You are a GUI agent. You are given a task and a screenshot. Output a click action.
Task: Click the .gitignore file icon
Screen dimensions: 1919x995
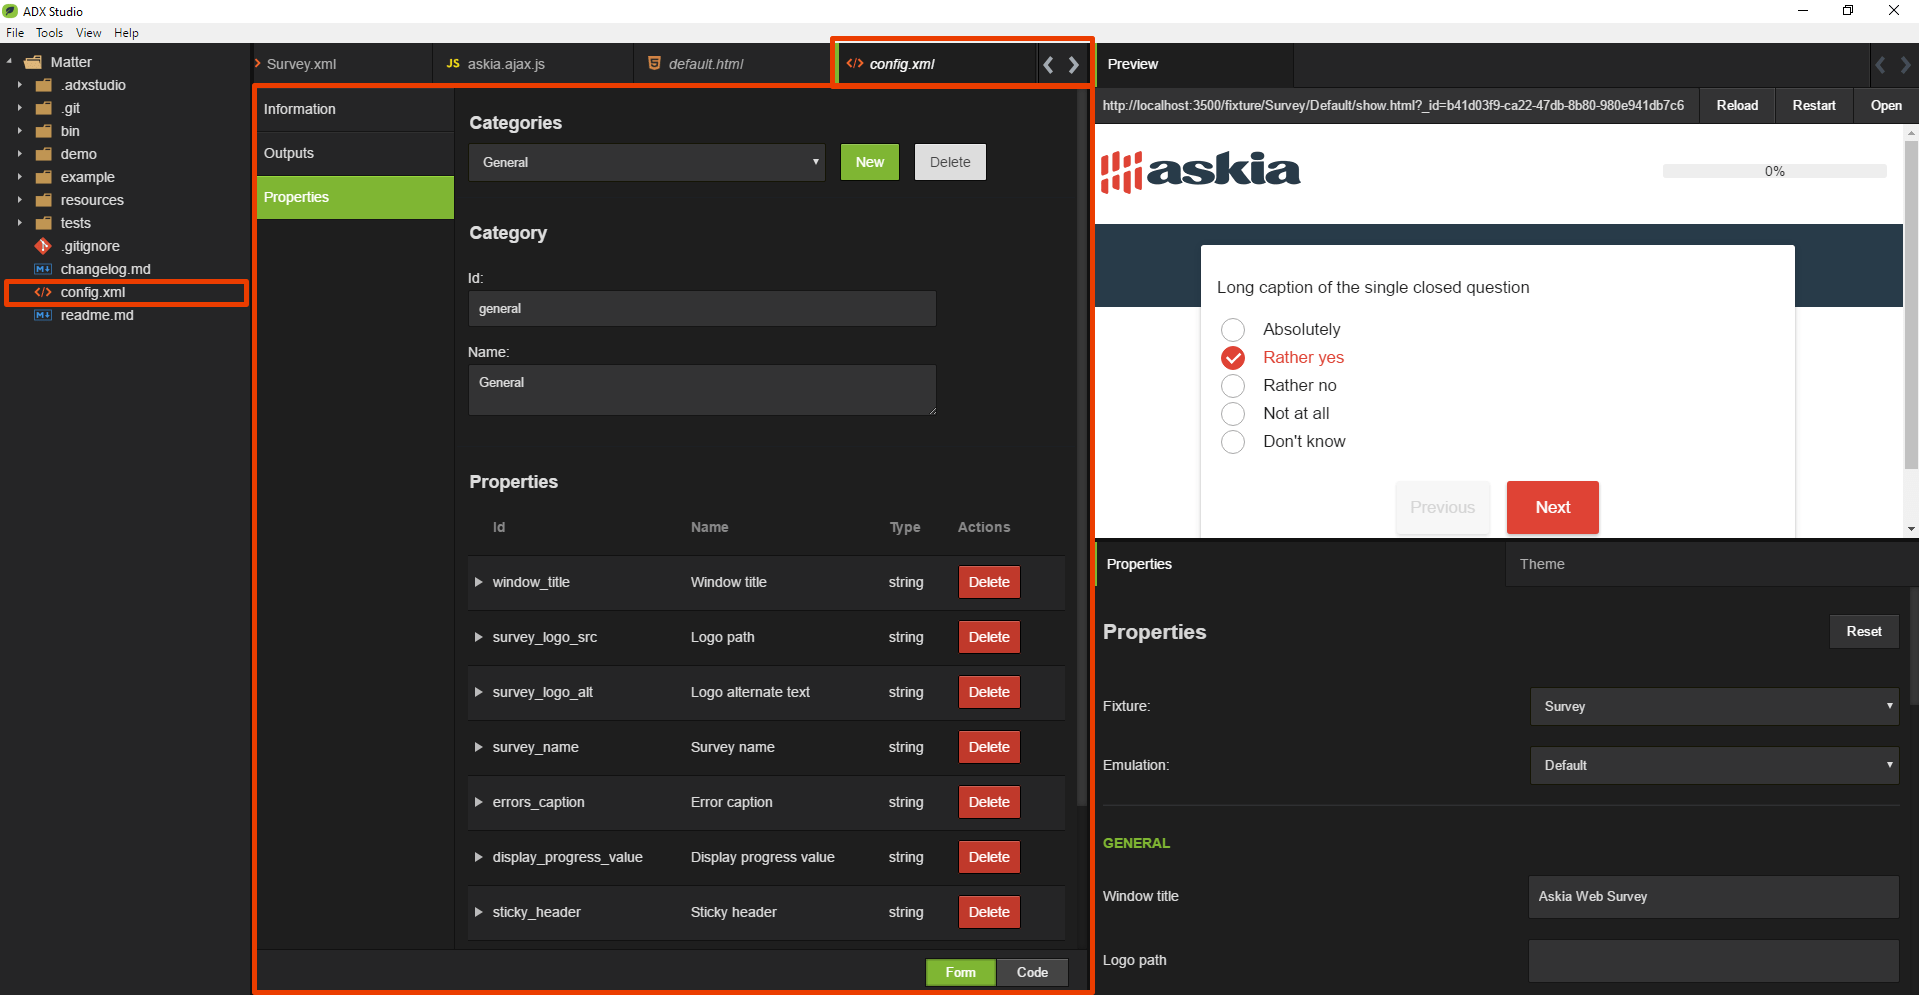(x=43, y=246)
